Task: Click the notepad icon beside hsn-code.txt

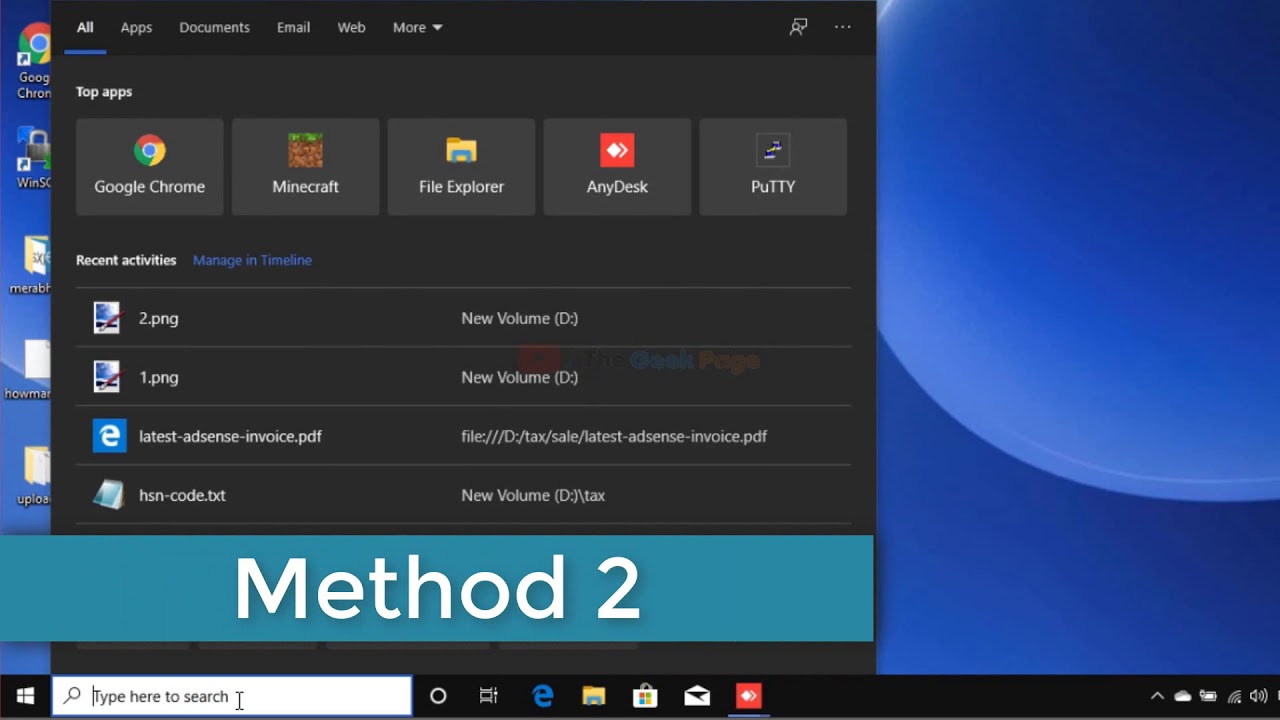Action: pos(108,495)
